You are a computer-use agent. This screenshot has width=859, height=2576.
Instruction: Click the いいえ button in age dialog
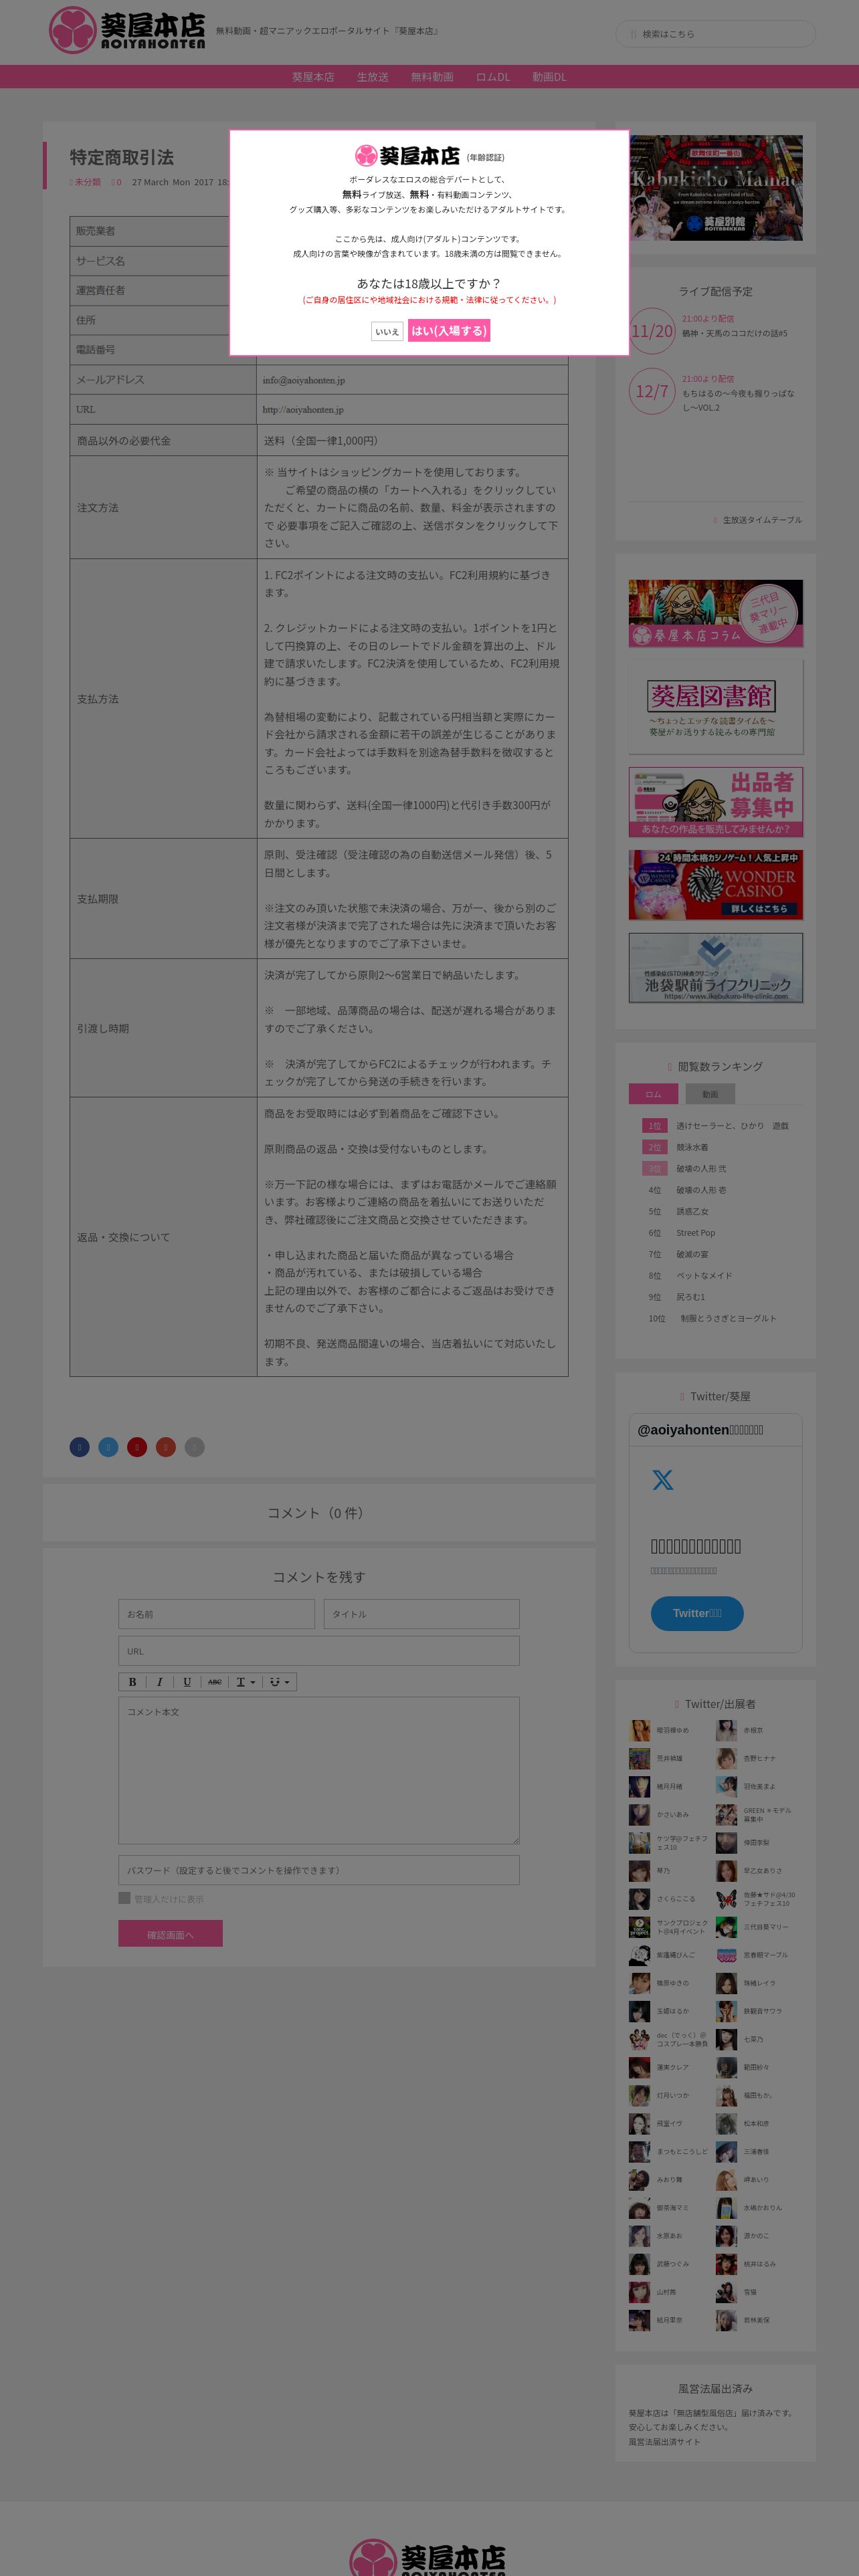click(387, 331)
